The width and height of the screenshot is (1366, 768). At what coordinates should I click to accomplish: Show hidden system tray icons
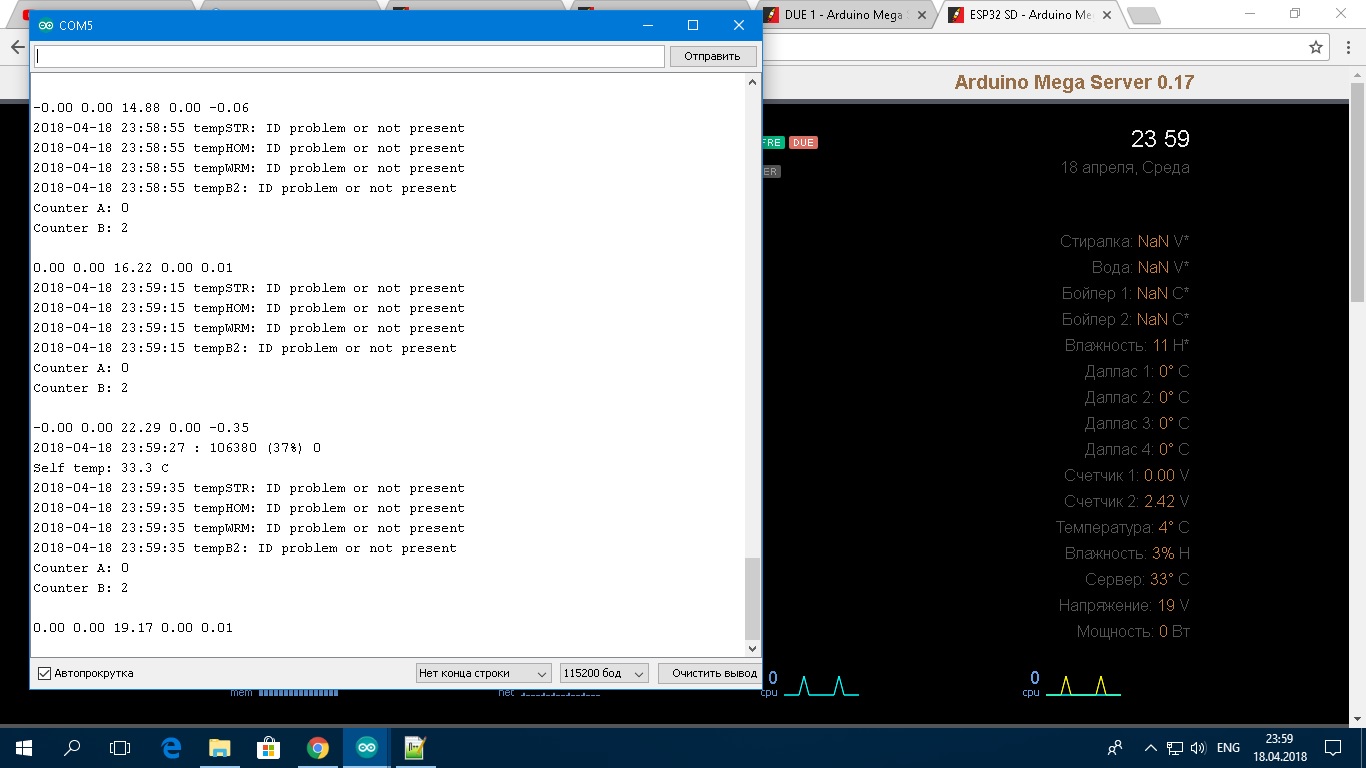pyautogui.click(x=1150, y=748)
